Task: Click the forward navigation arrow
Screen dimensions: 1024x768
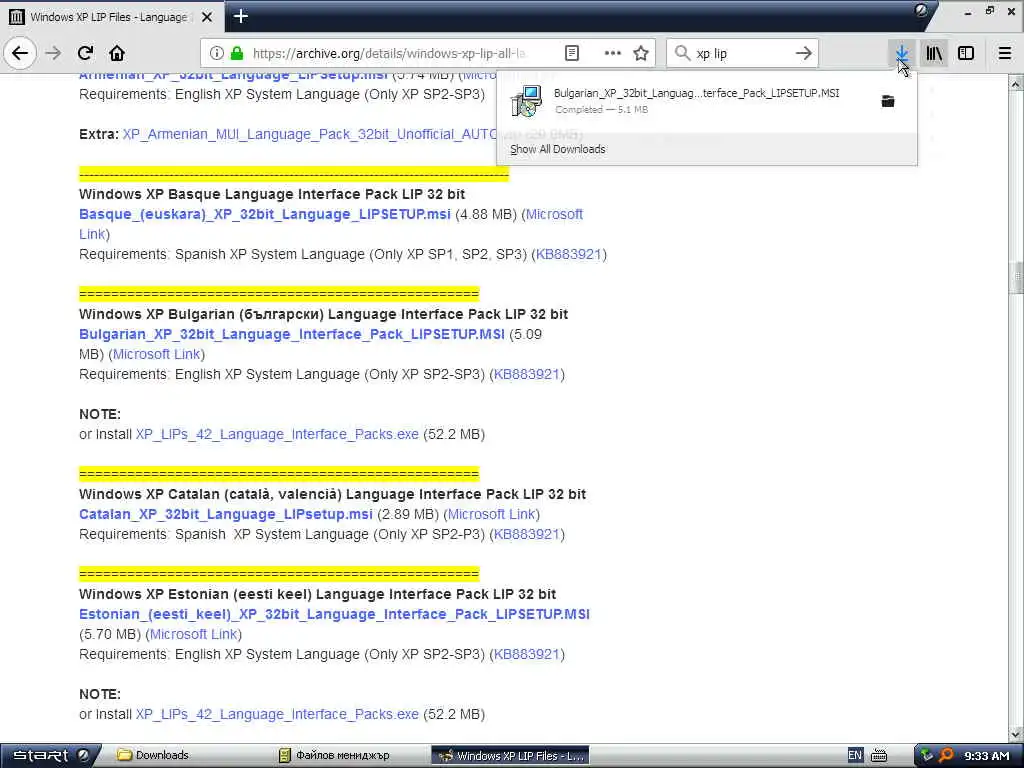Action: coord(54,53)
